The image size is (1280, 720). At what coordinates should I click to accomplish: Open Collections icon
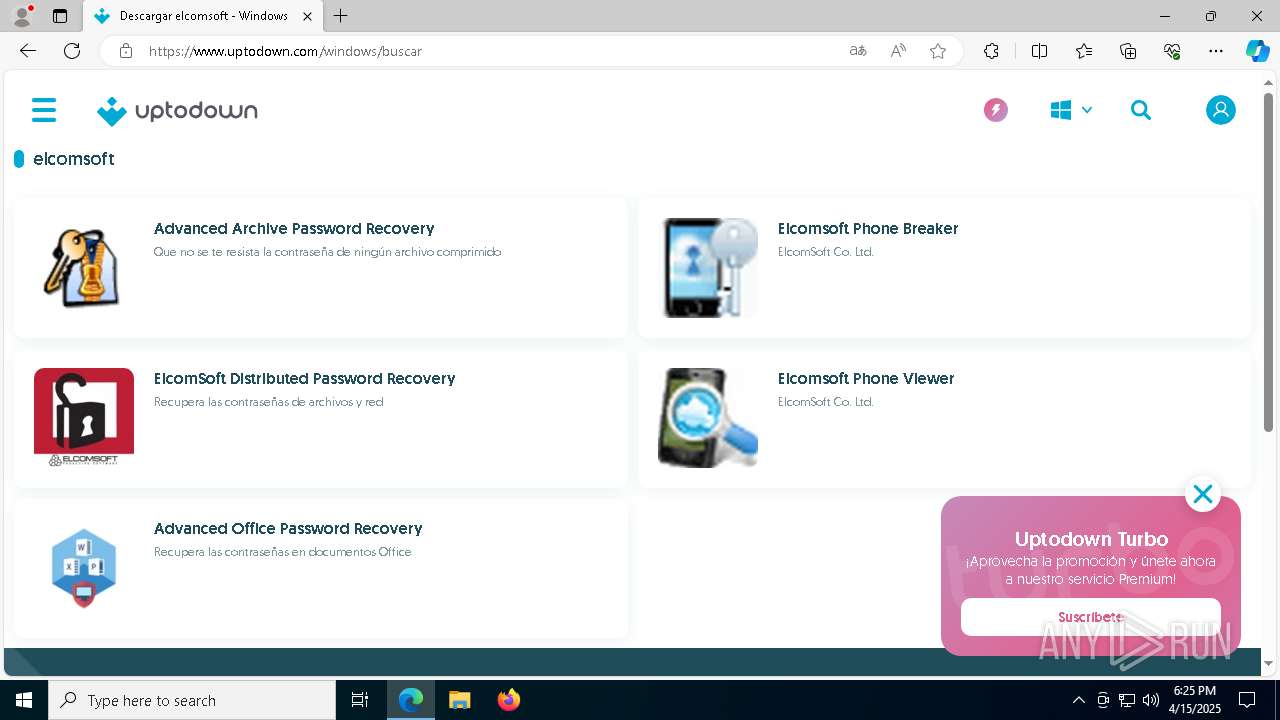1128,51
